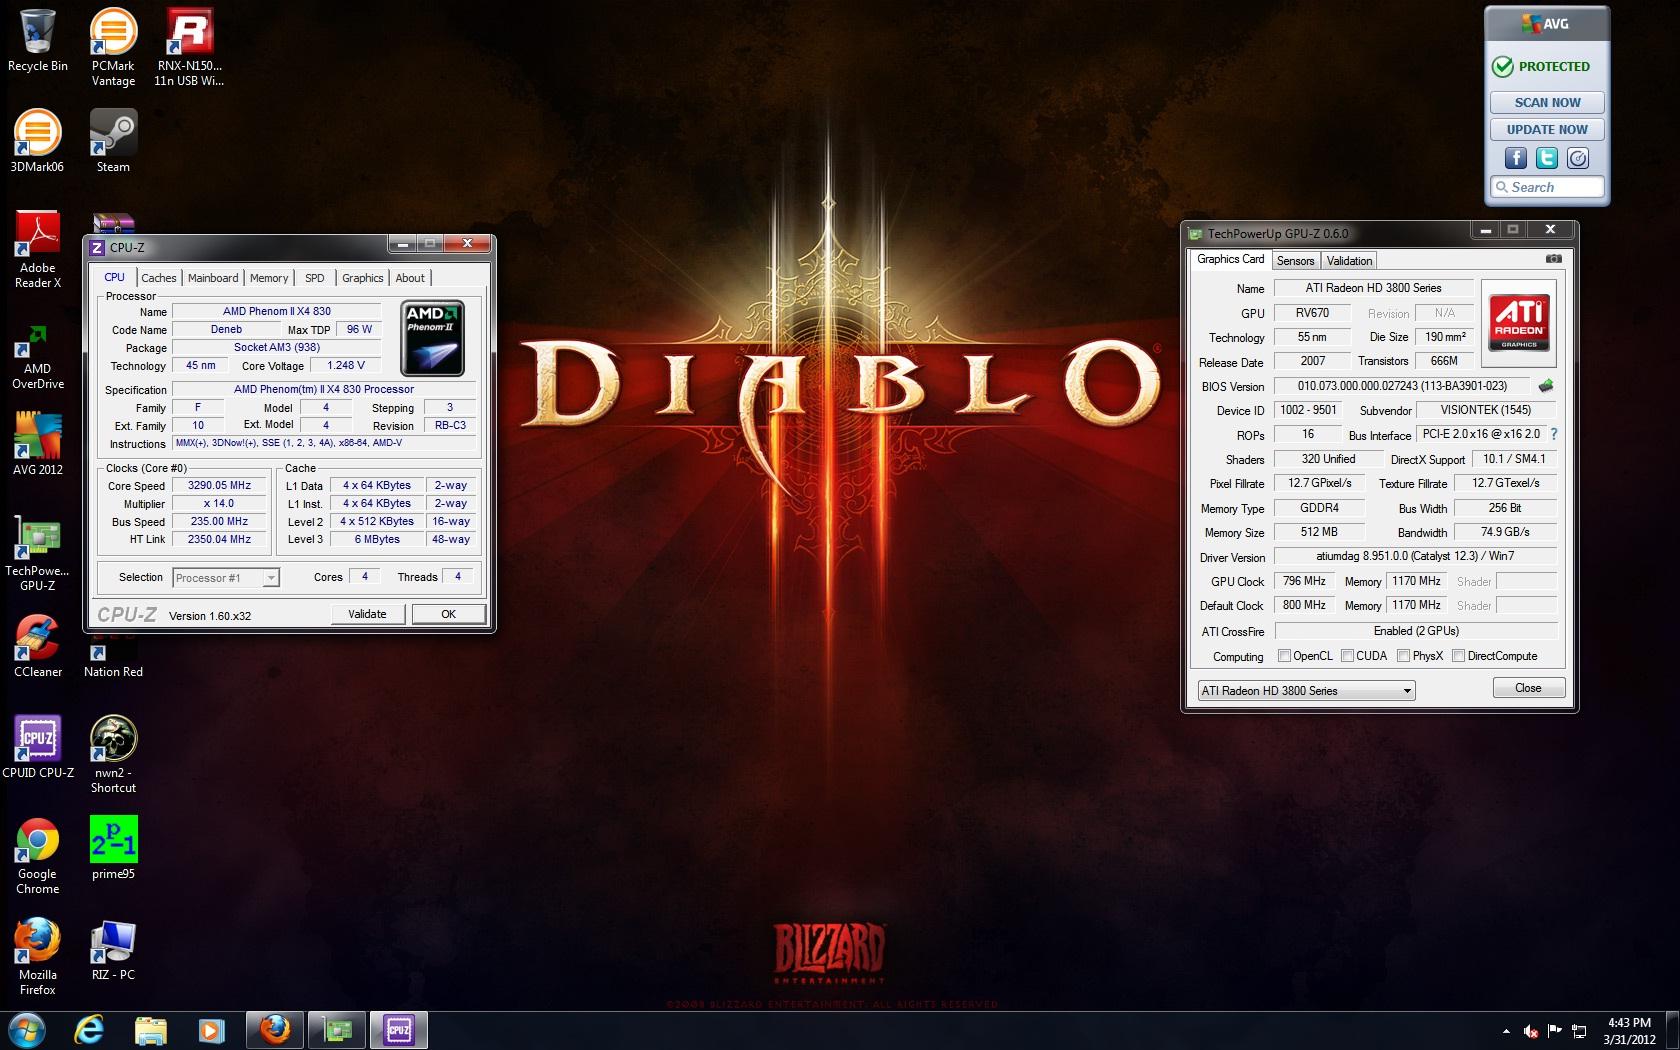The image size is (1680, 1050).
Task: Click the taskbar clock showing 4:43 PM
Action: pyautogui.click(x=1629, y=1031)
